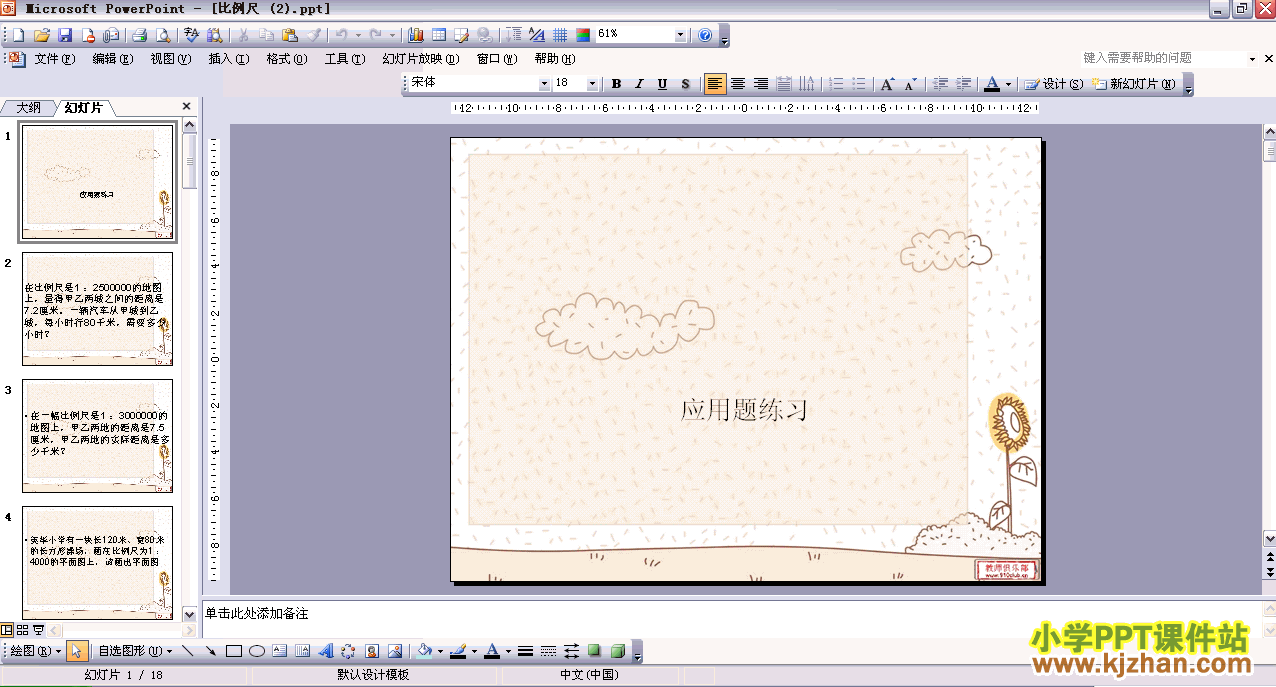Expand the formatting toolbar font color arrow

(x=1008, y=84)
